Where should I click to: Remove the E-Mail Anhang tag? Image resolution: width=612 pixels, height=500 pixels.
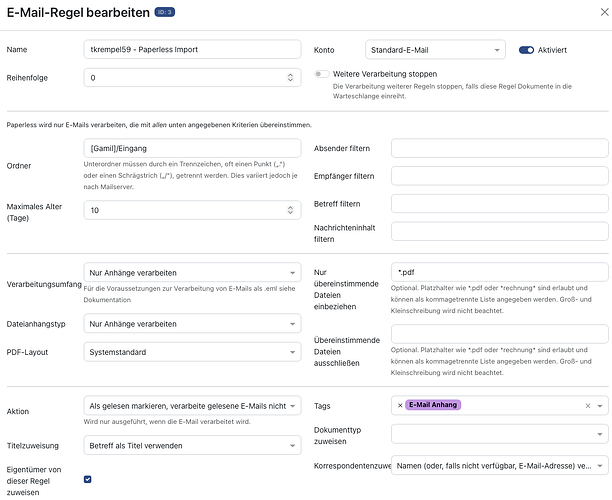[x=400, y=405]
